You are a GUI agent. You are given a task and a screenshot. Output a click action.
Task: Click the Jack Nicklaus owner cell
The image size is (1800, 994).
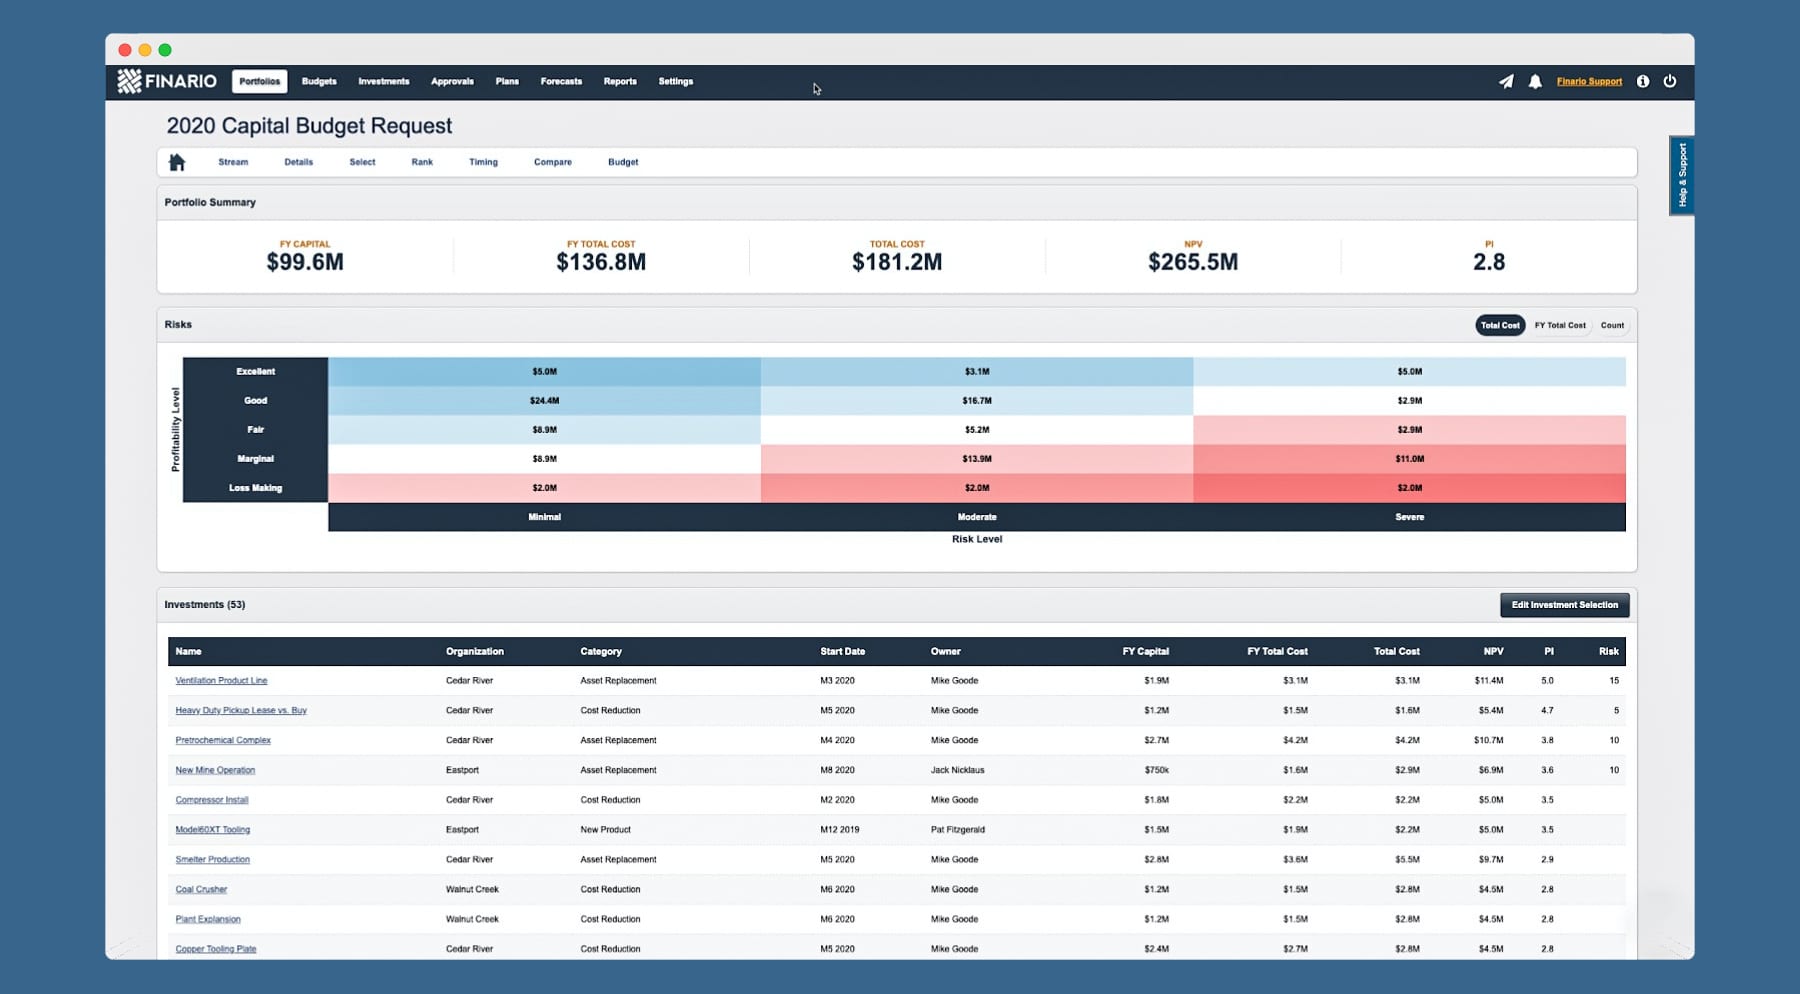(x=958, y=771)
